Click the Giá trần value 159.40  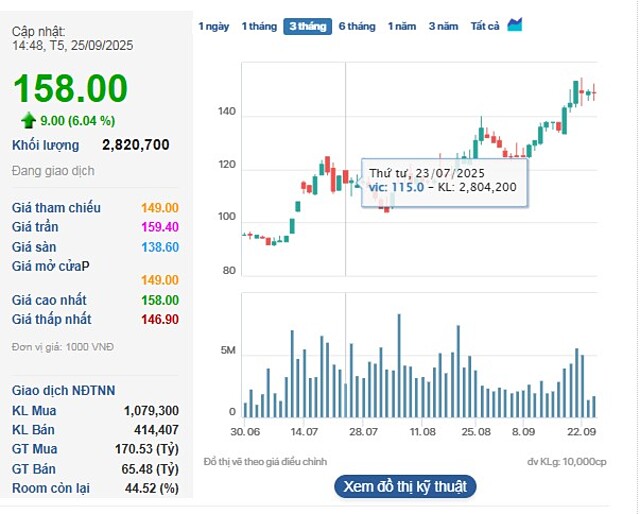(159, 227)
